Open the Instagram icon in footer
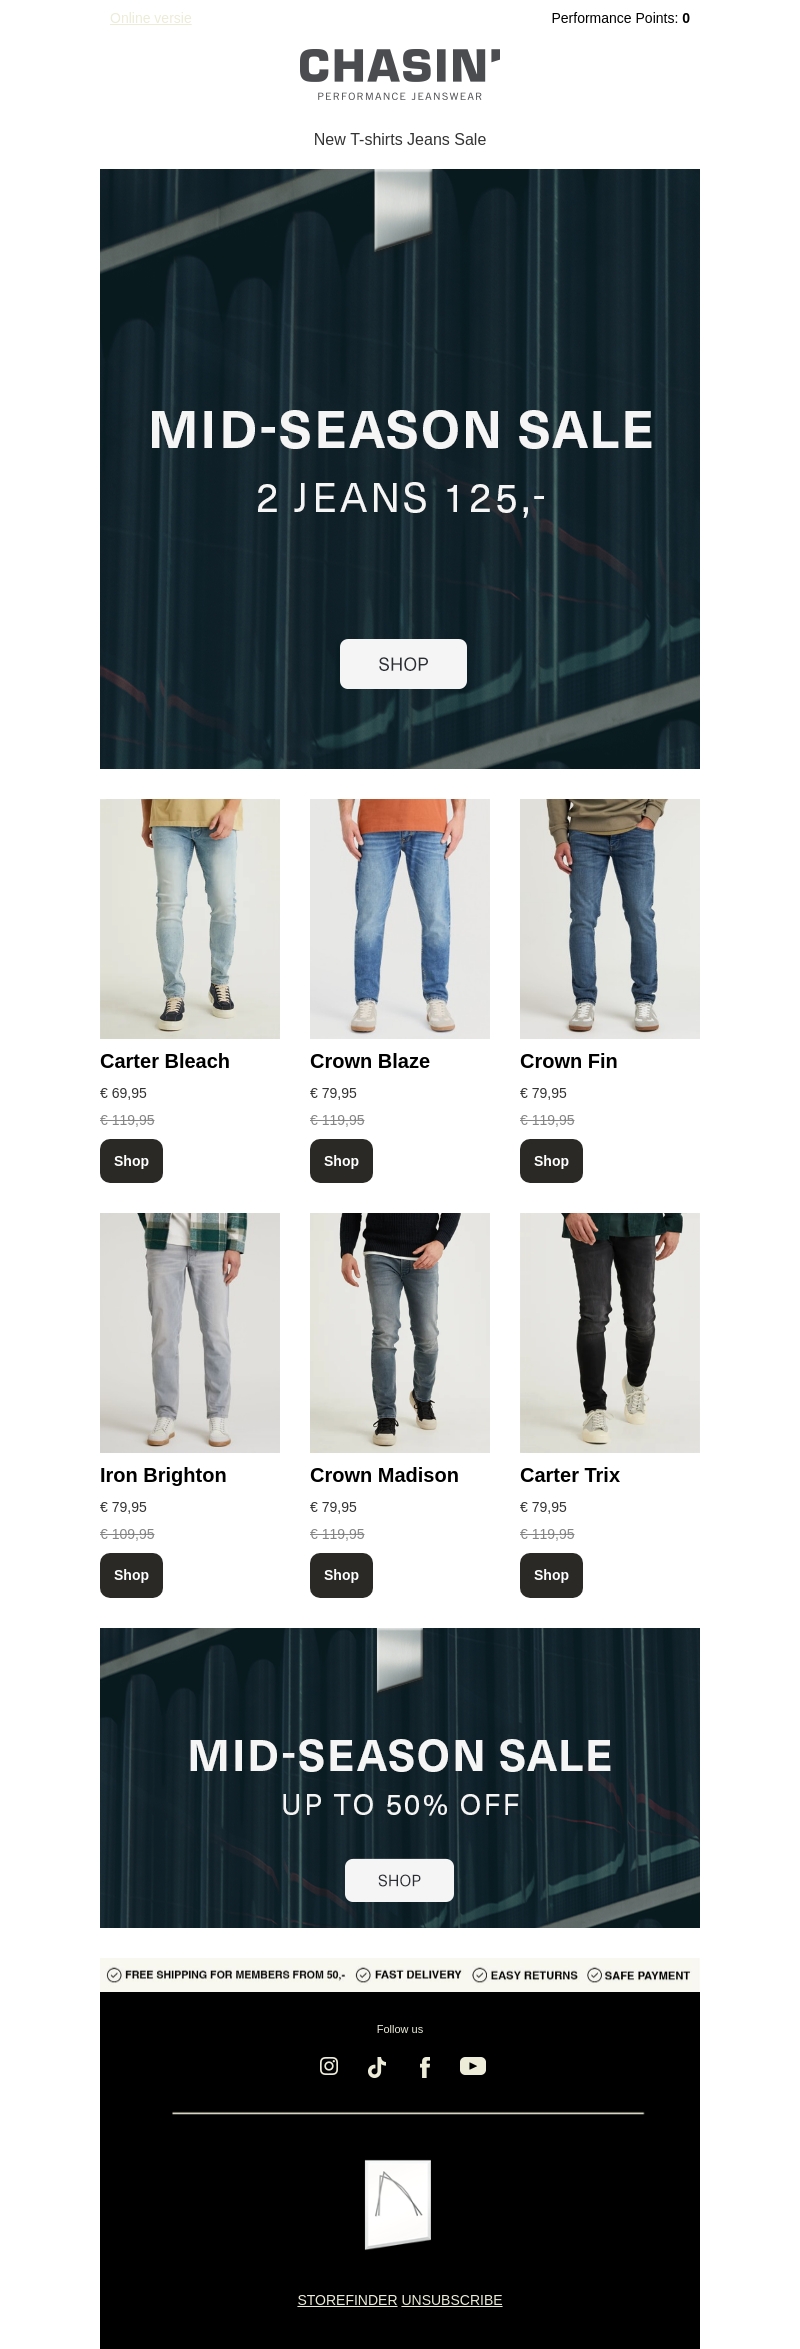This screenshot has width=800, height=2349. (x=329, y=2066)
